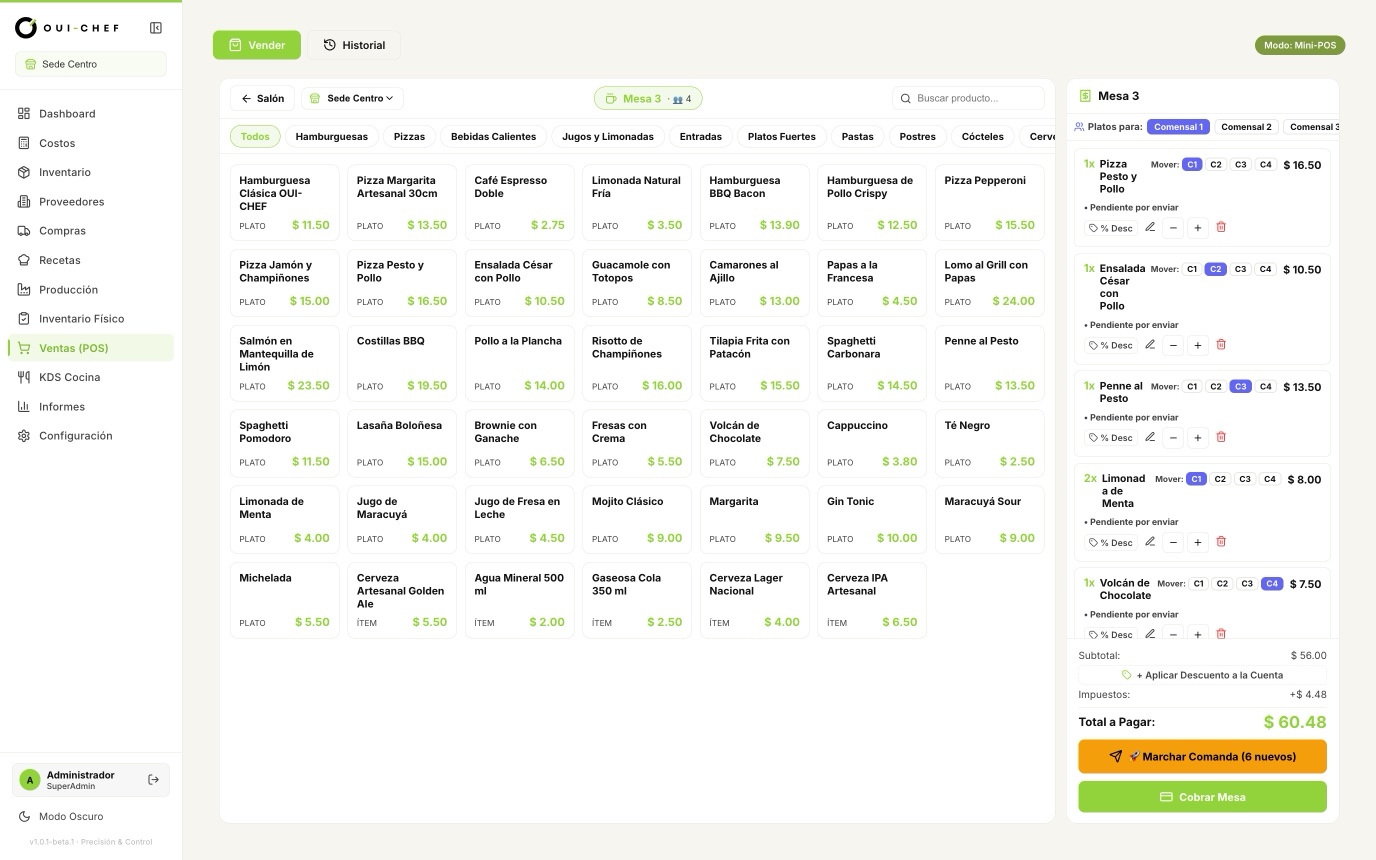Increase Penne al Pesto quantity with plus
The image size is (1376, 860).
coord(1197,437)
